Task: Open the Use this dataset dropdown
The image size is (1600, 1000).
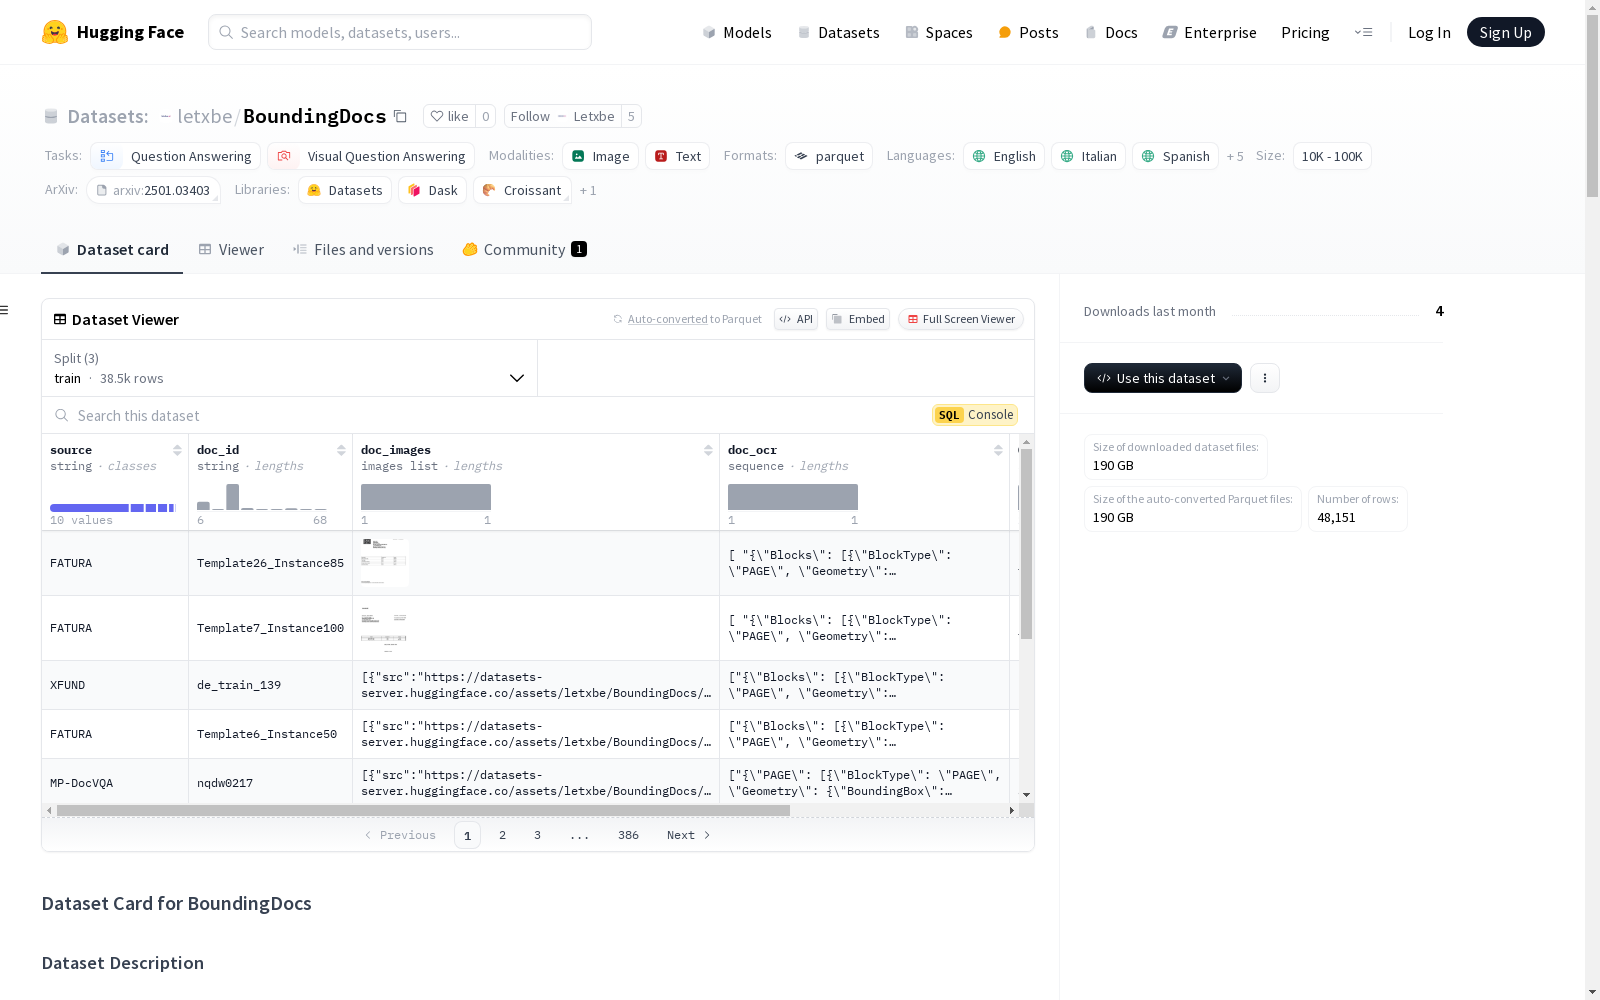Action: 1163,378
